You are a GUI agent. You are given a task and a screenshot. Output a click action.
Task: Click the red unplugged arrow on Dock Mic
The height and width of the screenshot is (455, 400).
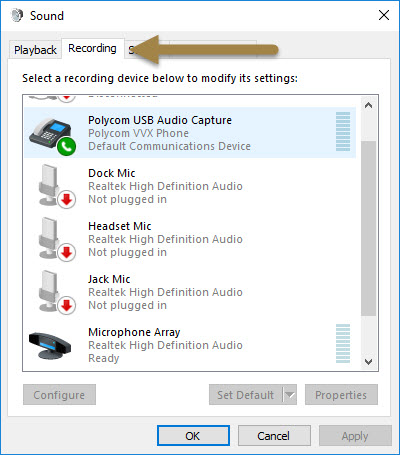click(67, 200)
